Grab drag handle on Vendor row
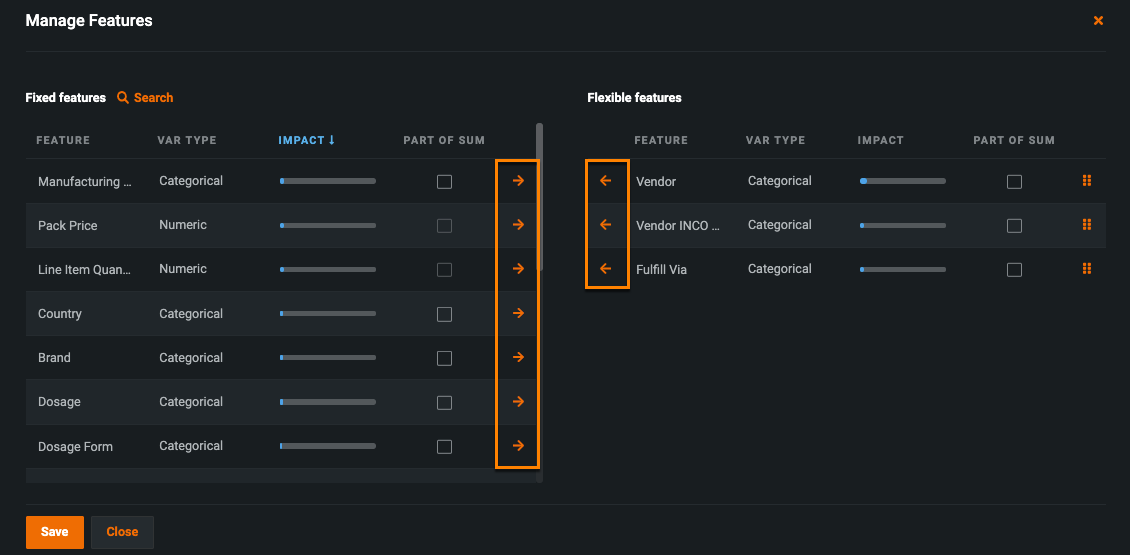The image size is (1130, 555). (1087, 181)
